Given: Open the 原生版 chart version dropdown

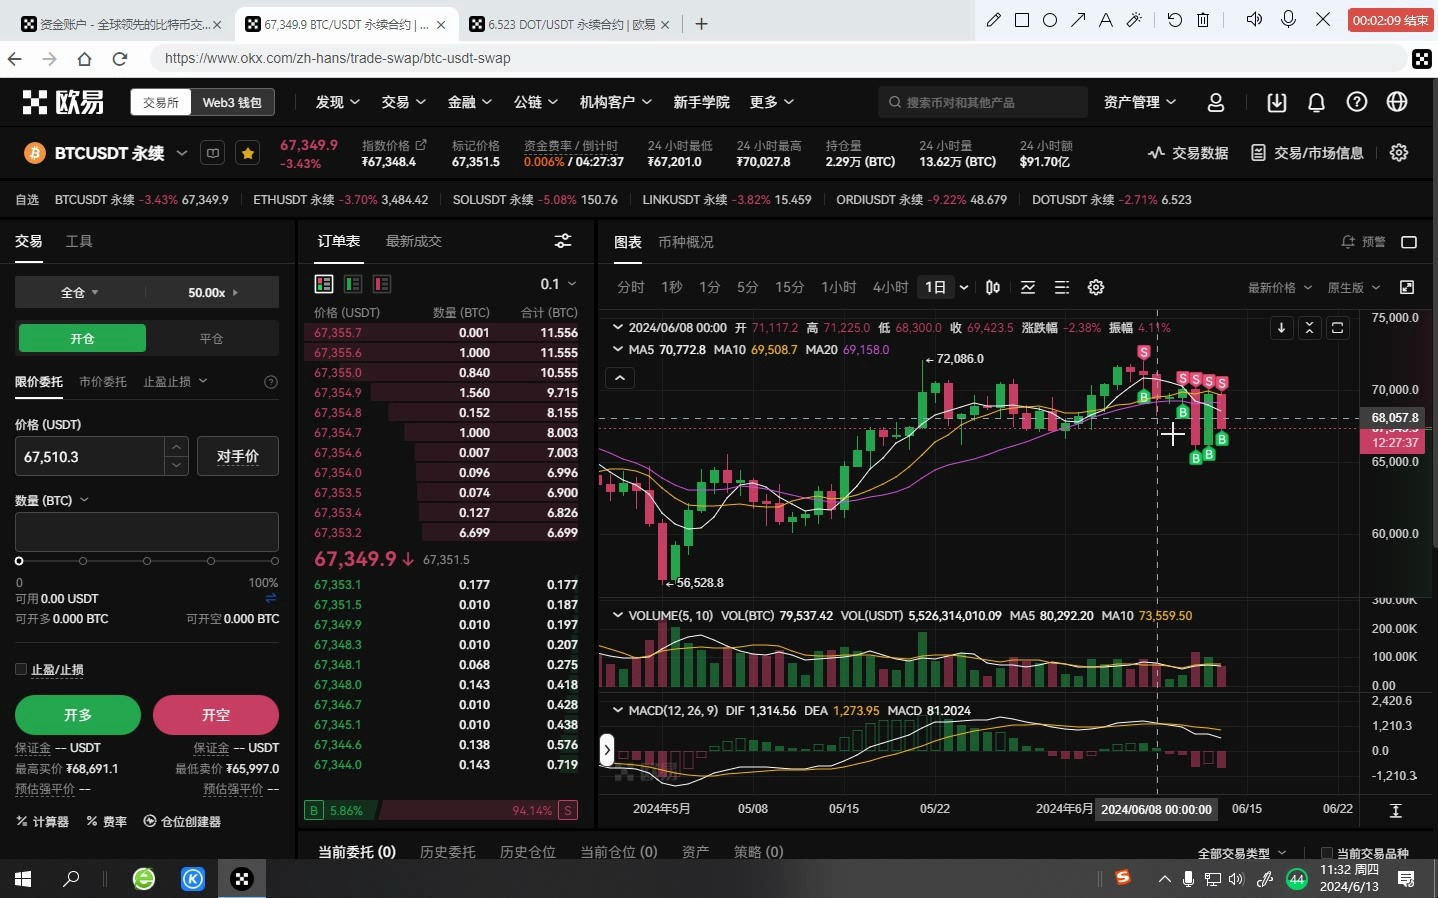Looking at the screenshot, I should [1353, 287].
